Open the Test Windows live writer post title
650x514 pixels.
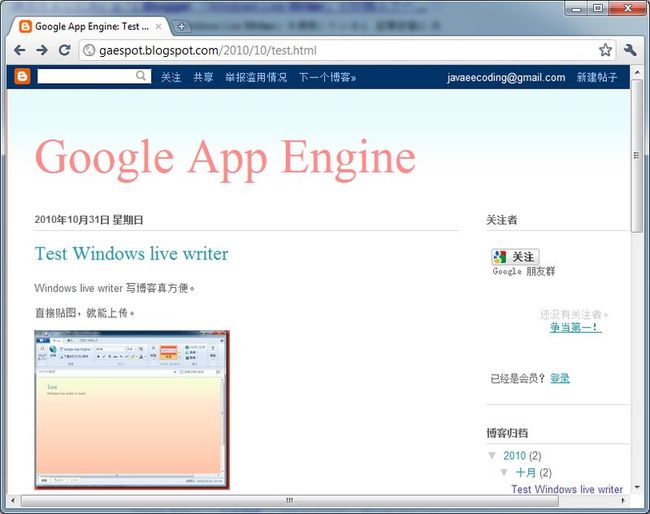pos(131,254)
